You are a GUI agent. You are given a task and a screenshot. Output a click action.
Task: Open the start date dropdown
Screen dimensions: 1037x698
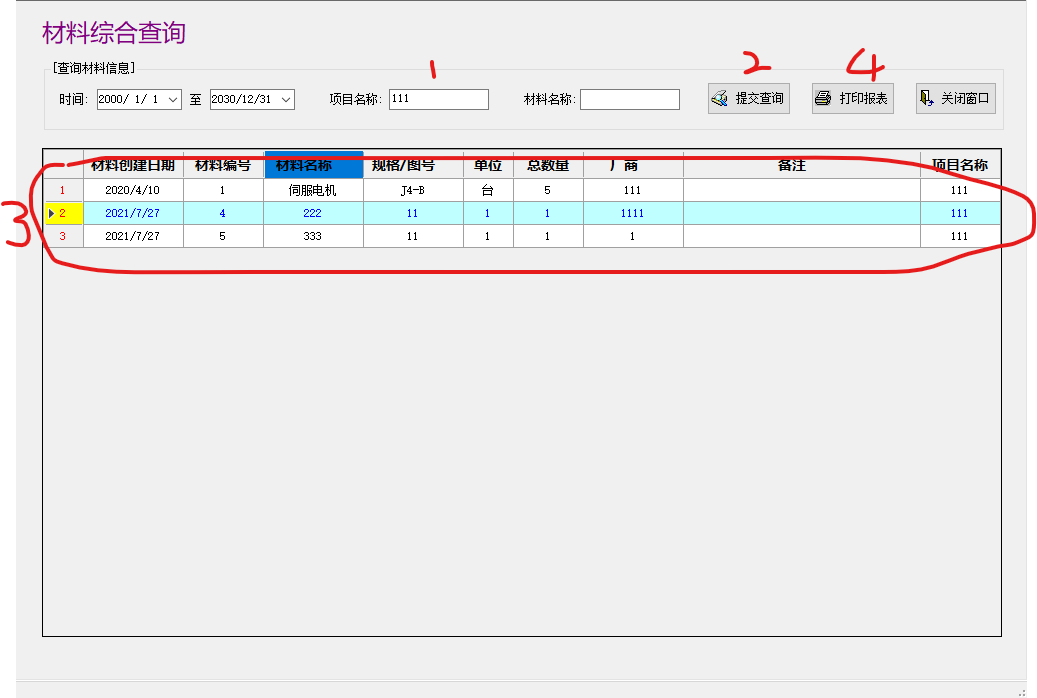[172, 99]
